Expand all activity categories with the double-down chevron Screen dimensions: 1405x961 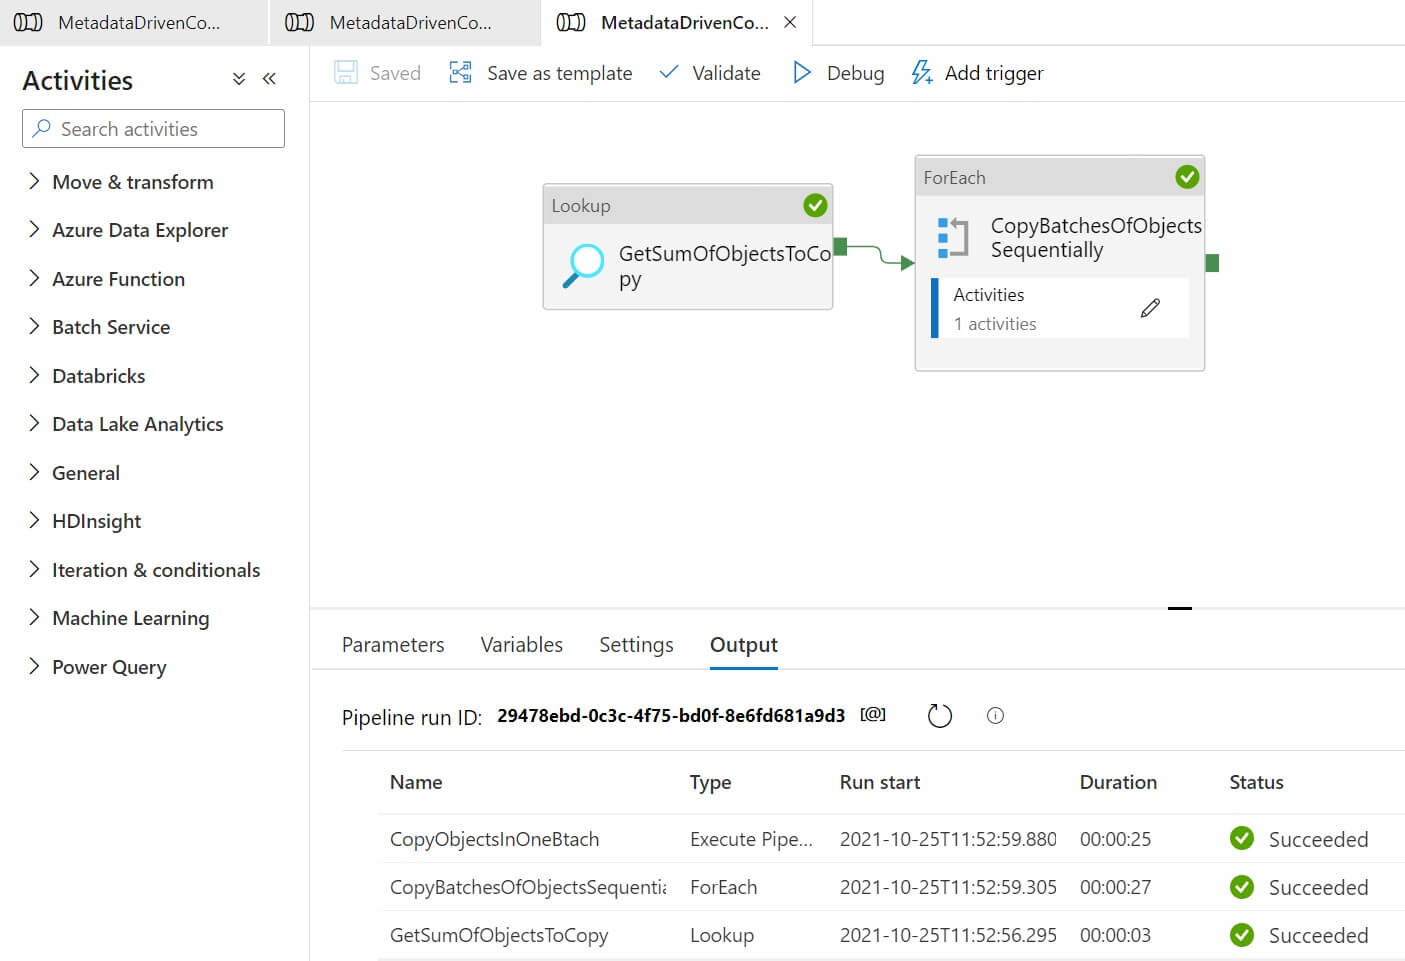pos(239,79)
